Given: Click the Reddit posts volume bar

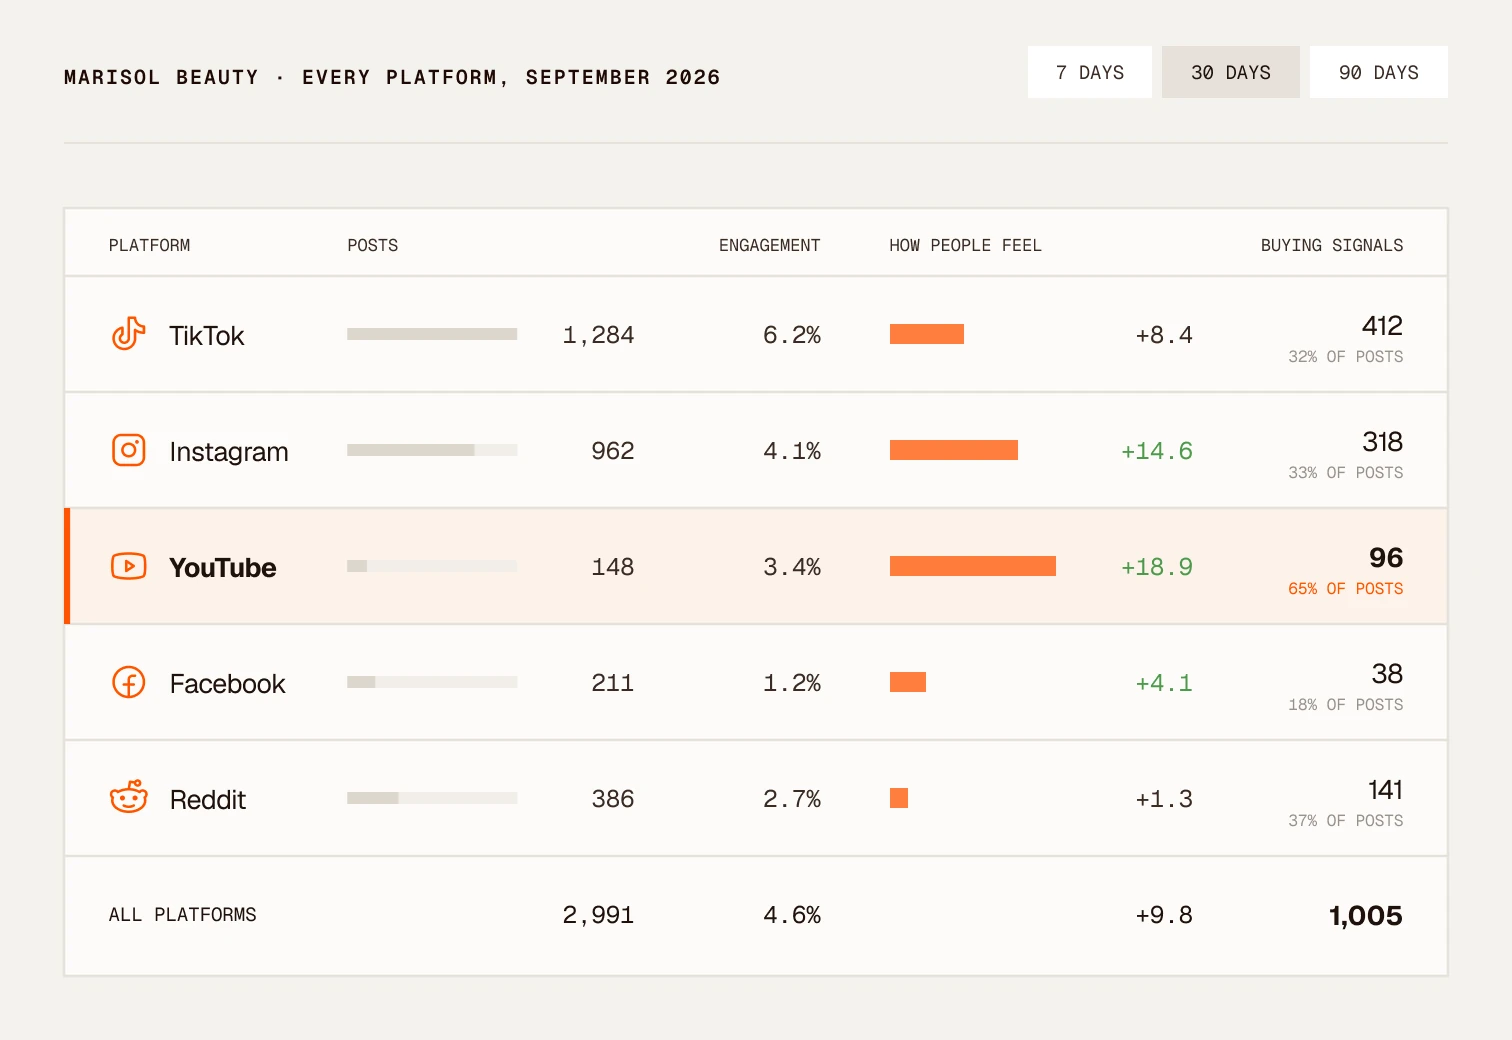Looking at the screenshot, I should 432,798.
